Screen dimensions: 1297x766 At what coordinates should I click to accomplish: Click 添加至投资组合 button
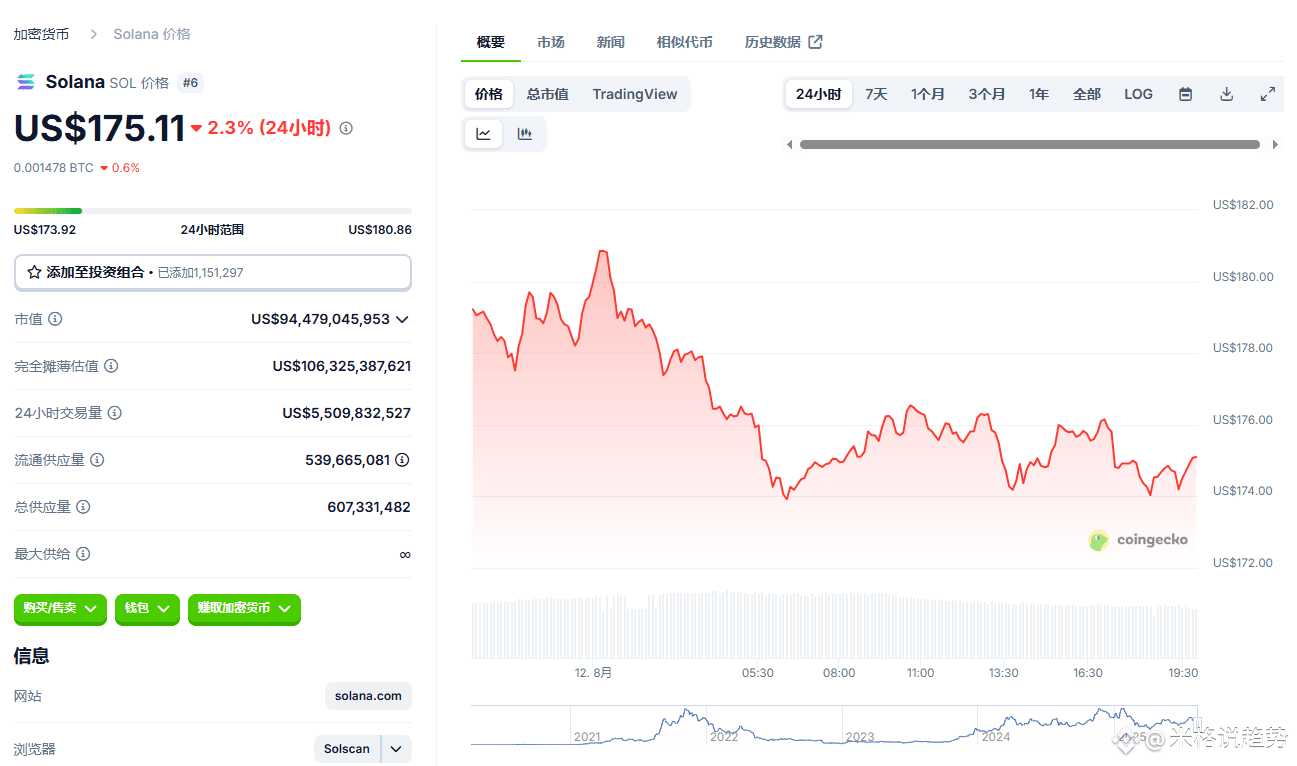coord(213,272)
